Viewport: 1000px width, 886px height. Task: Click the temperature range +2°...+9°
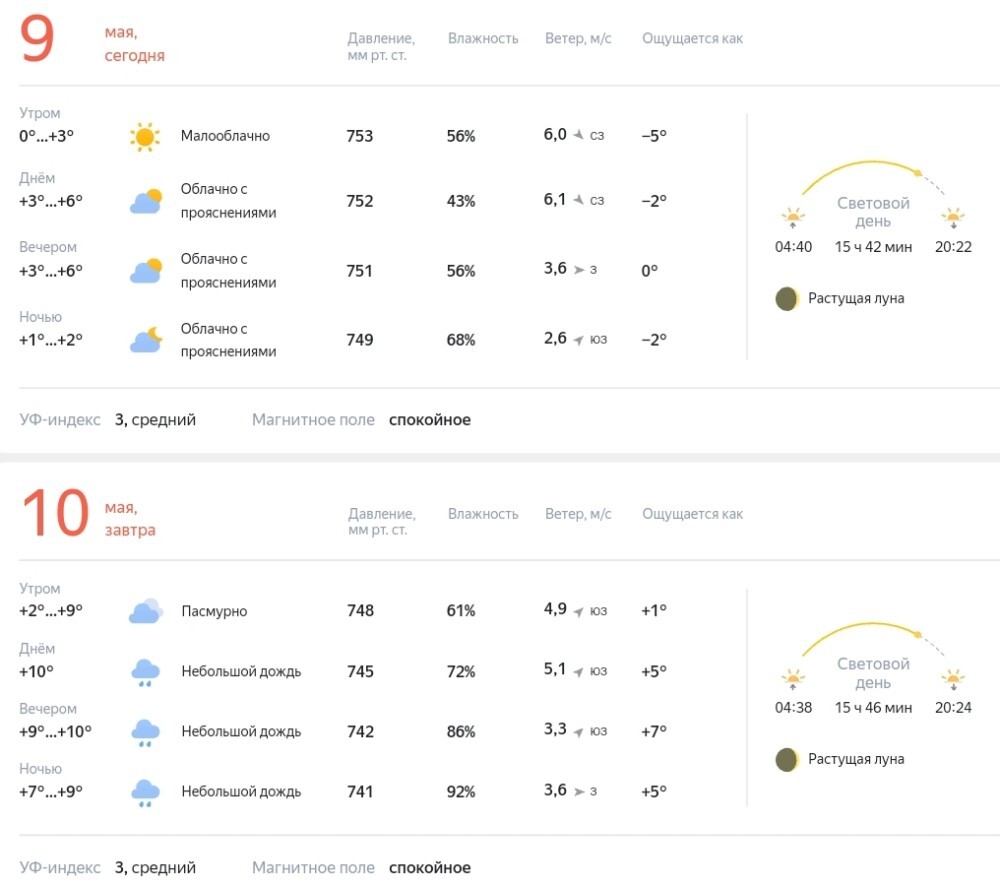(51, 610)
